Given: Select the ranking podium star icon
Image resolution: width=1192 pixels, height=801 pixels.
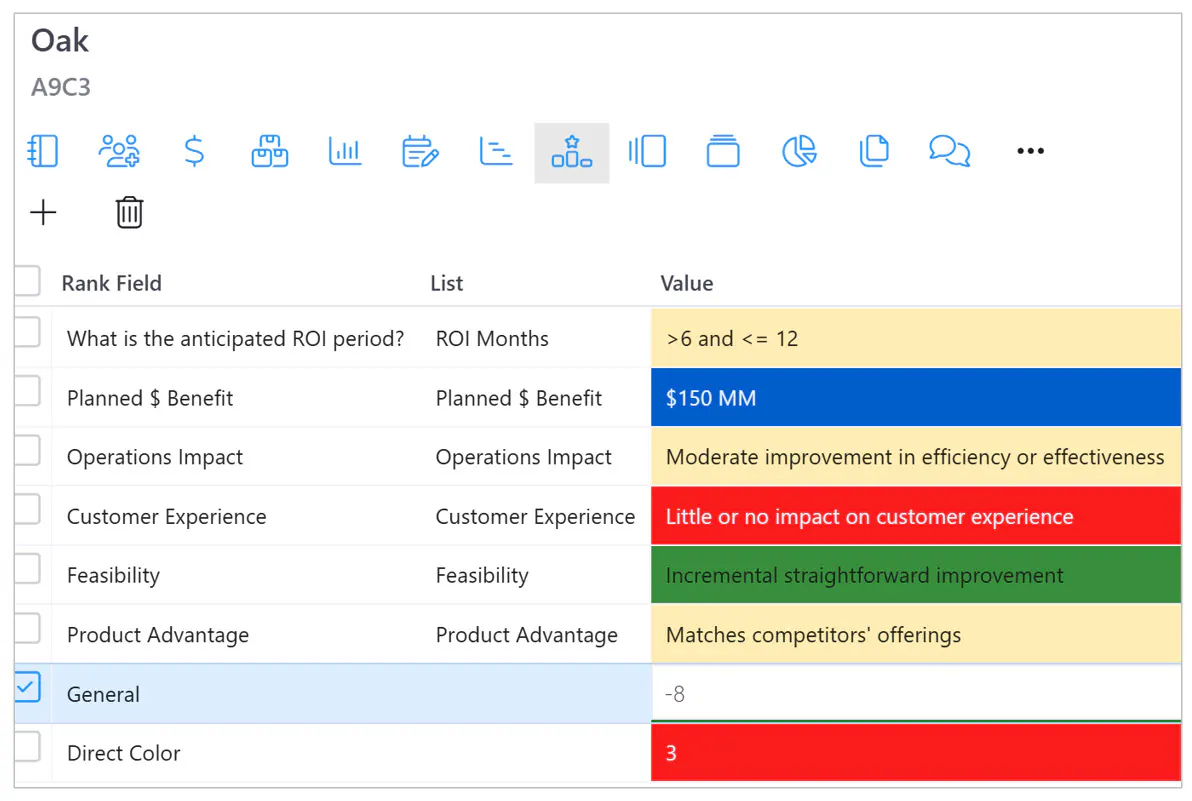Looking at the screenshot, I should [x=572, y=152].
